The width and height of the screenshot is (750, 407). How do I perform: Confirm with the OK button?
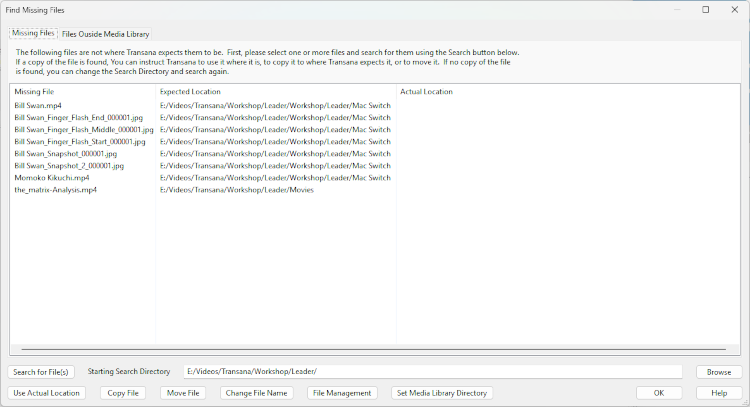[660, 393]
